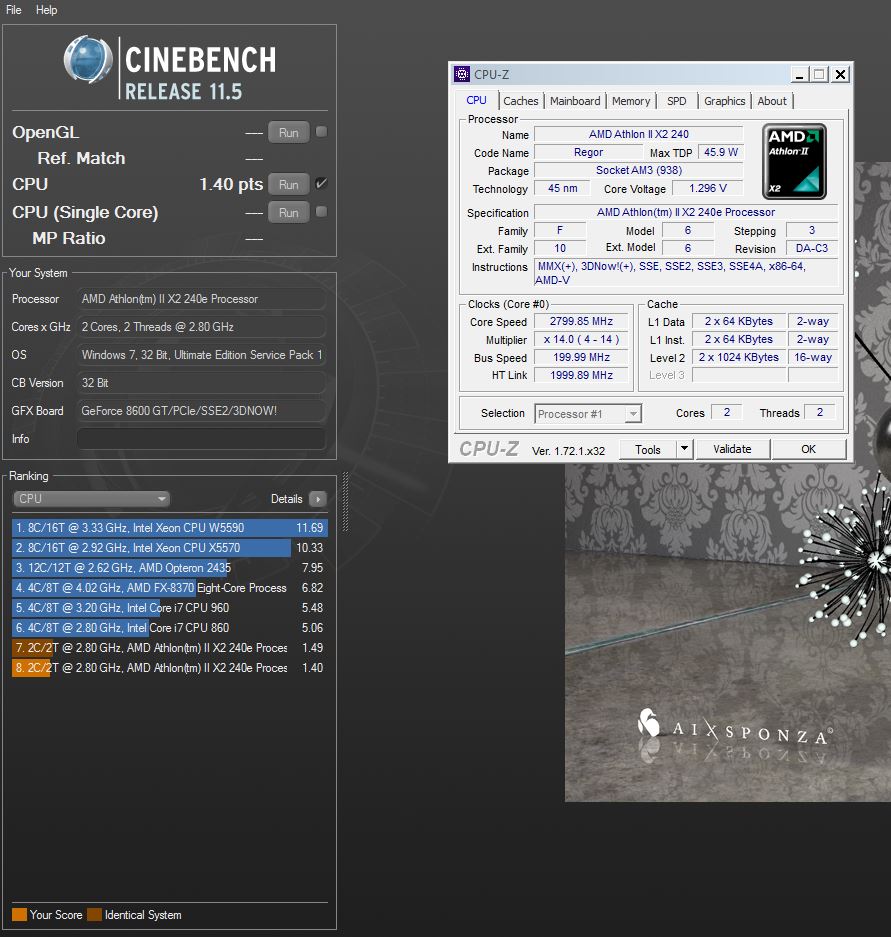Select ranking entry Intel Core i7 CPU 860

coord(170,627)
